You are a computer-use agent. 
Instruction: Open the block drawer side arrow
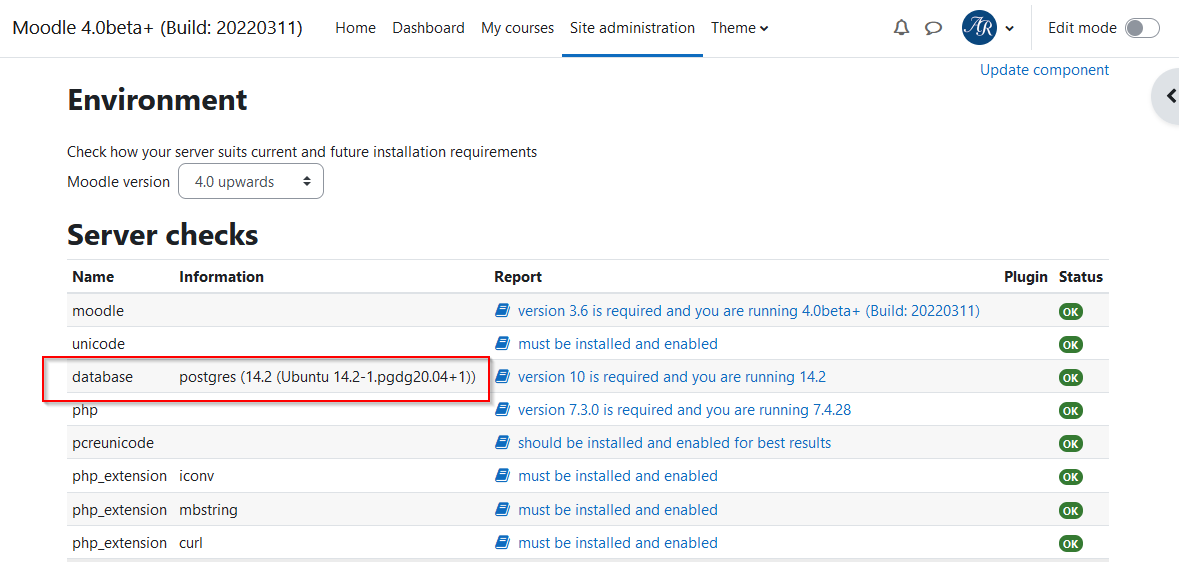coord(1168,96)
